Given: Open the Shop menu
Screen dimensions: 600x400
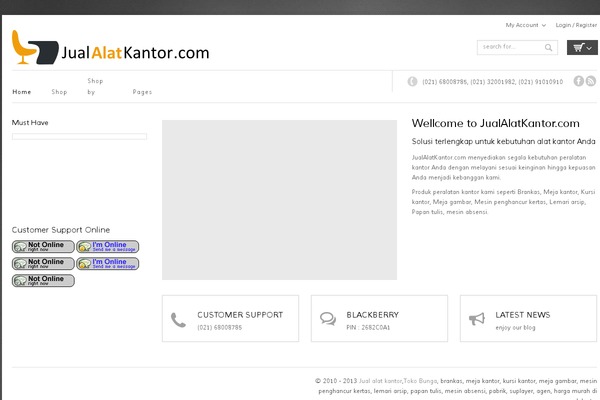Looking at the screenshot, I should coord(59,92).
